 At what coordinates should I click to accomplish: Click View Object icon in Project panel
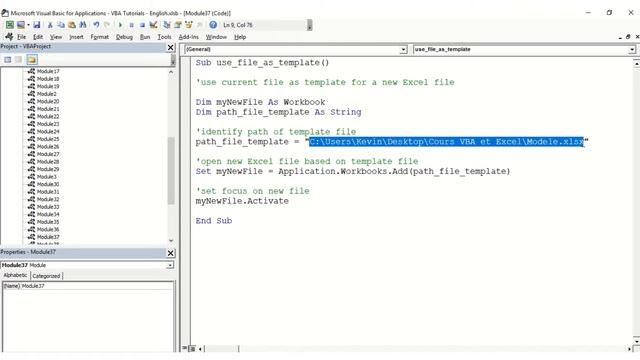tap(18, 60)
